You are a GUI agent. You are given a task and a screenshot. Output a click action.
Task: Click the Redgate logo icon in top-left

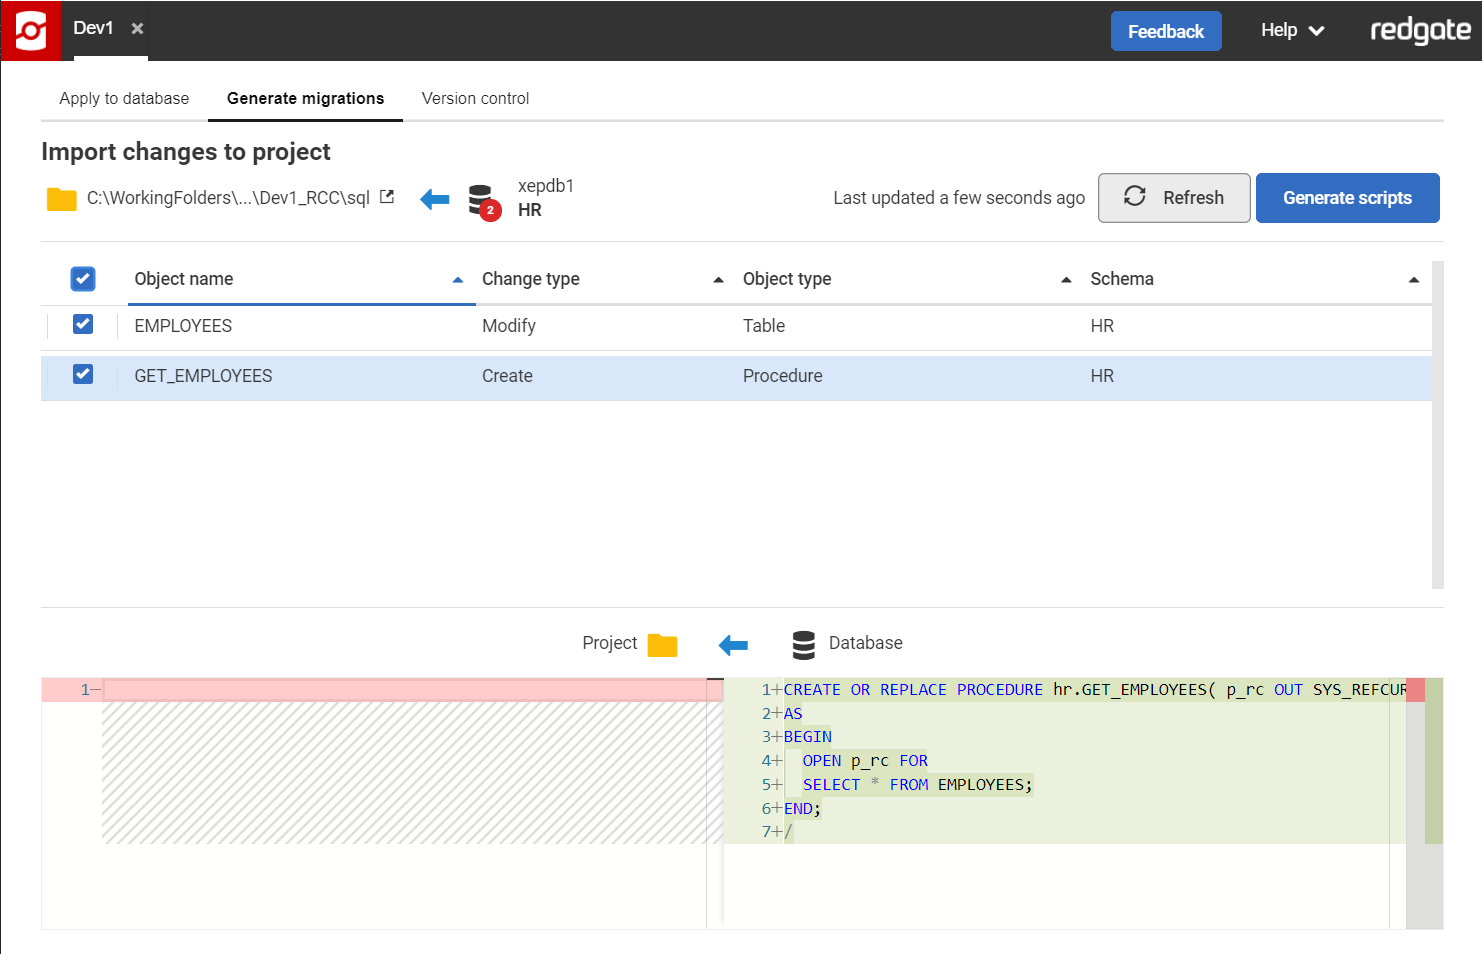(x=31, y=31)
